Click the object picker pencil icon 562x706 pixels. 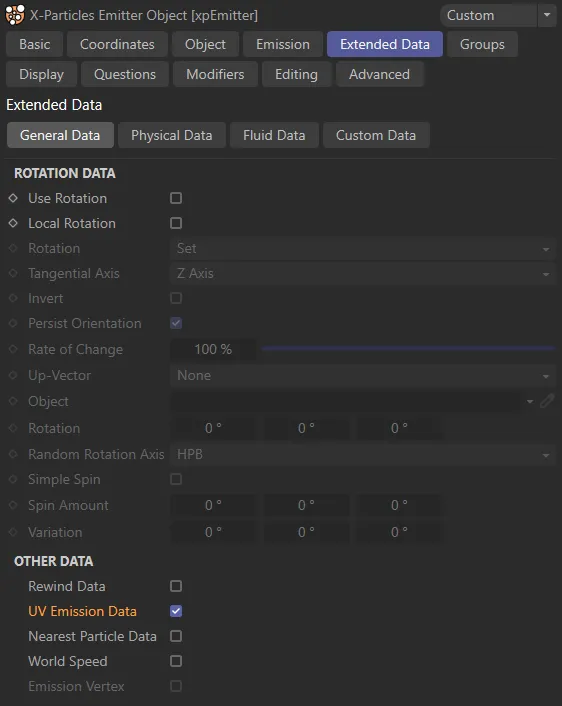point(547,401)
